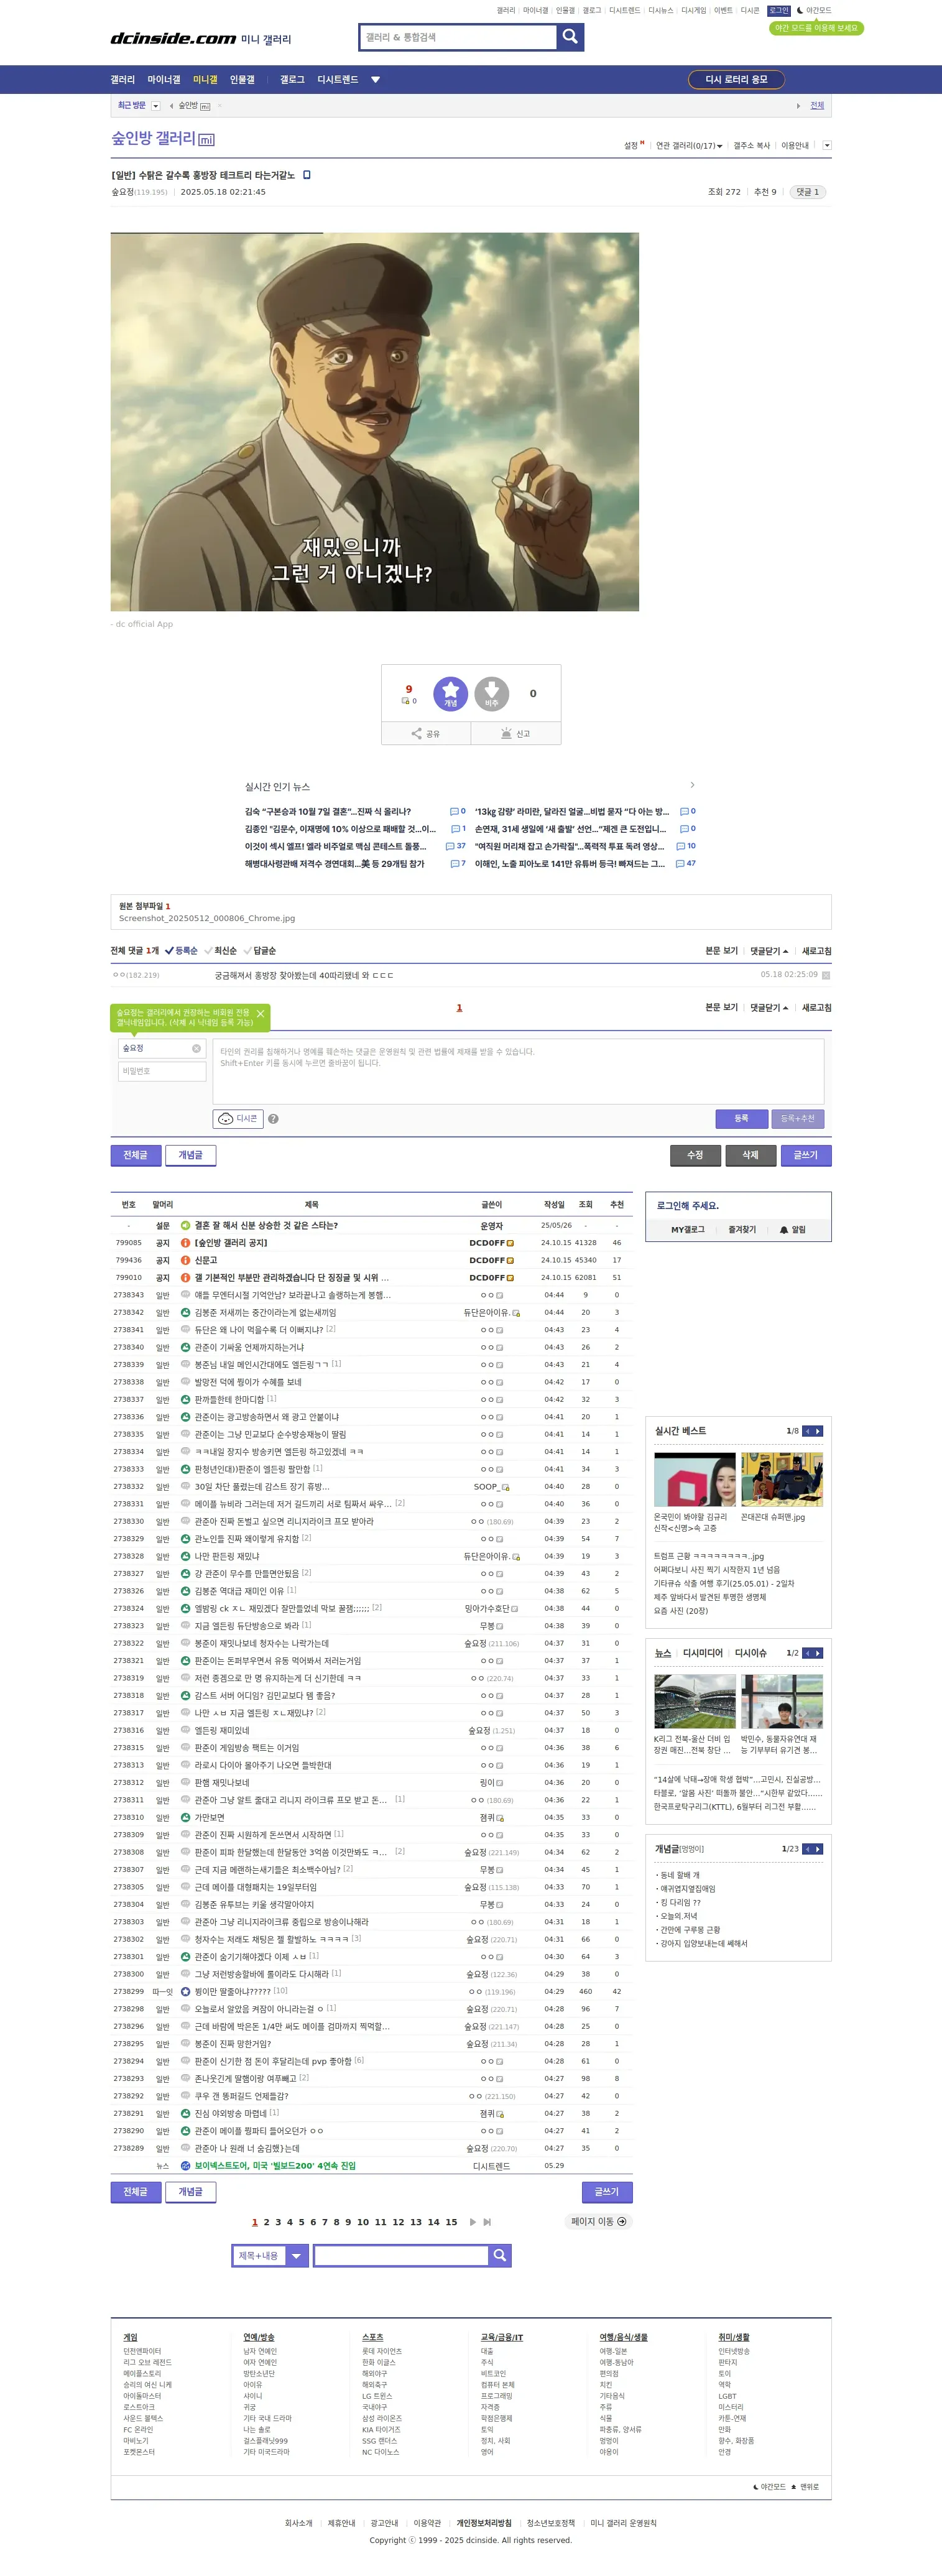Click the mini gallery badge next to 숲인방 갤러리
Image resolution: width=942 pixels, height=2576 pixels.
[207, 140]
